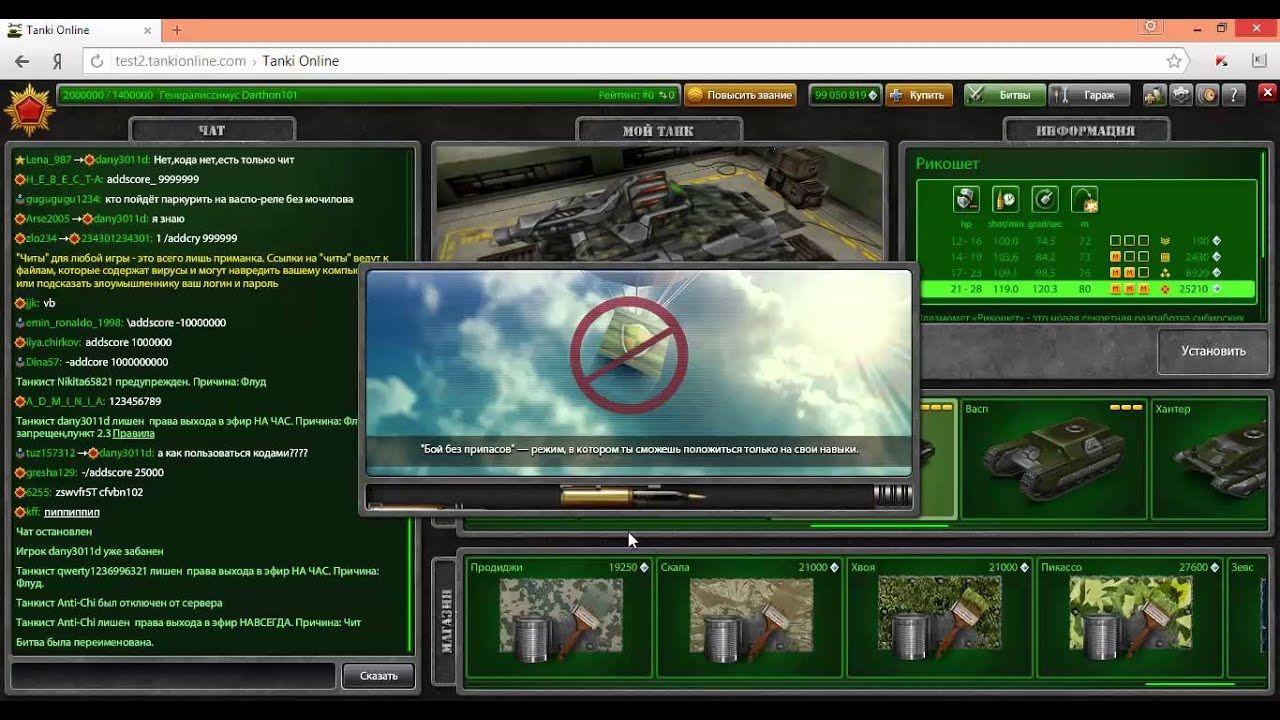Click the chat message input field
The height and width of the screenshot is (720, 1280).
click(x=173, y=676)
